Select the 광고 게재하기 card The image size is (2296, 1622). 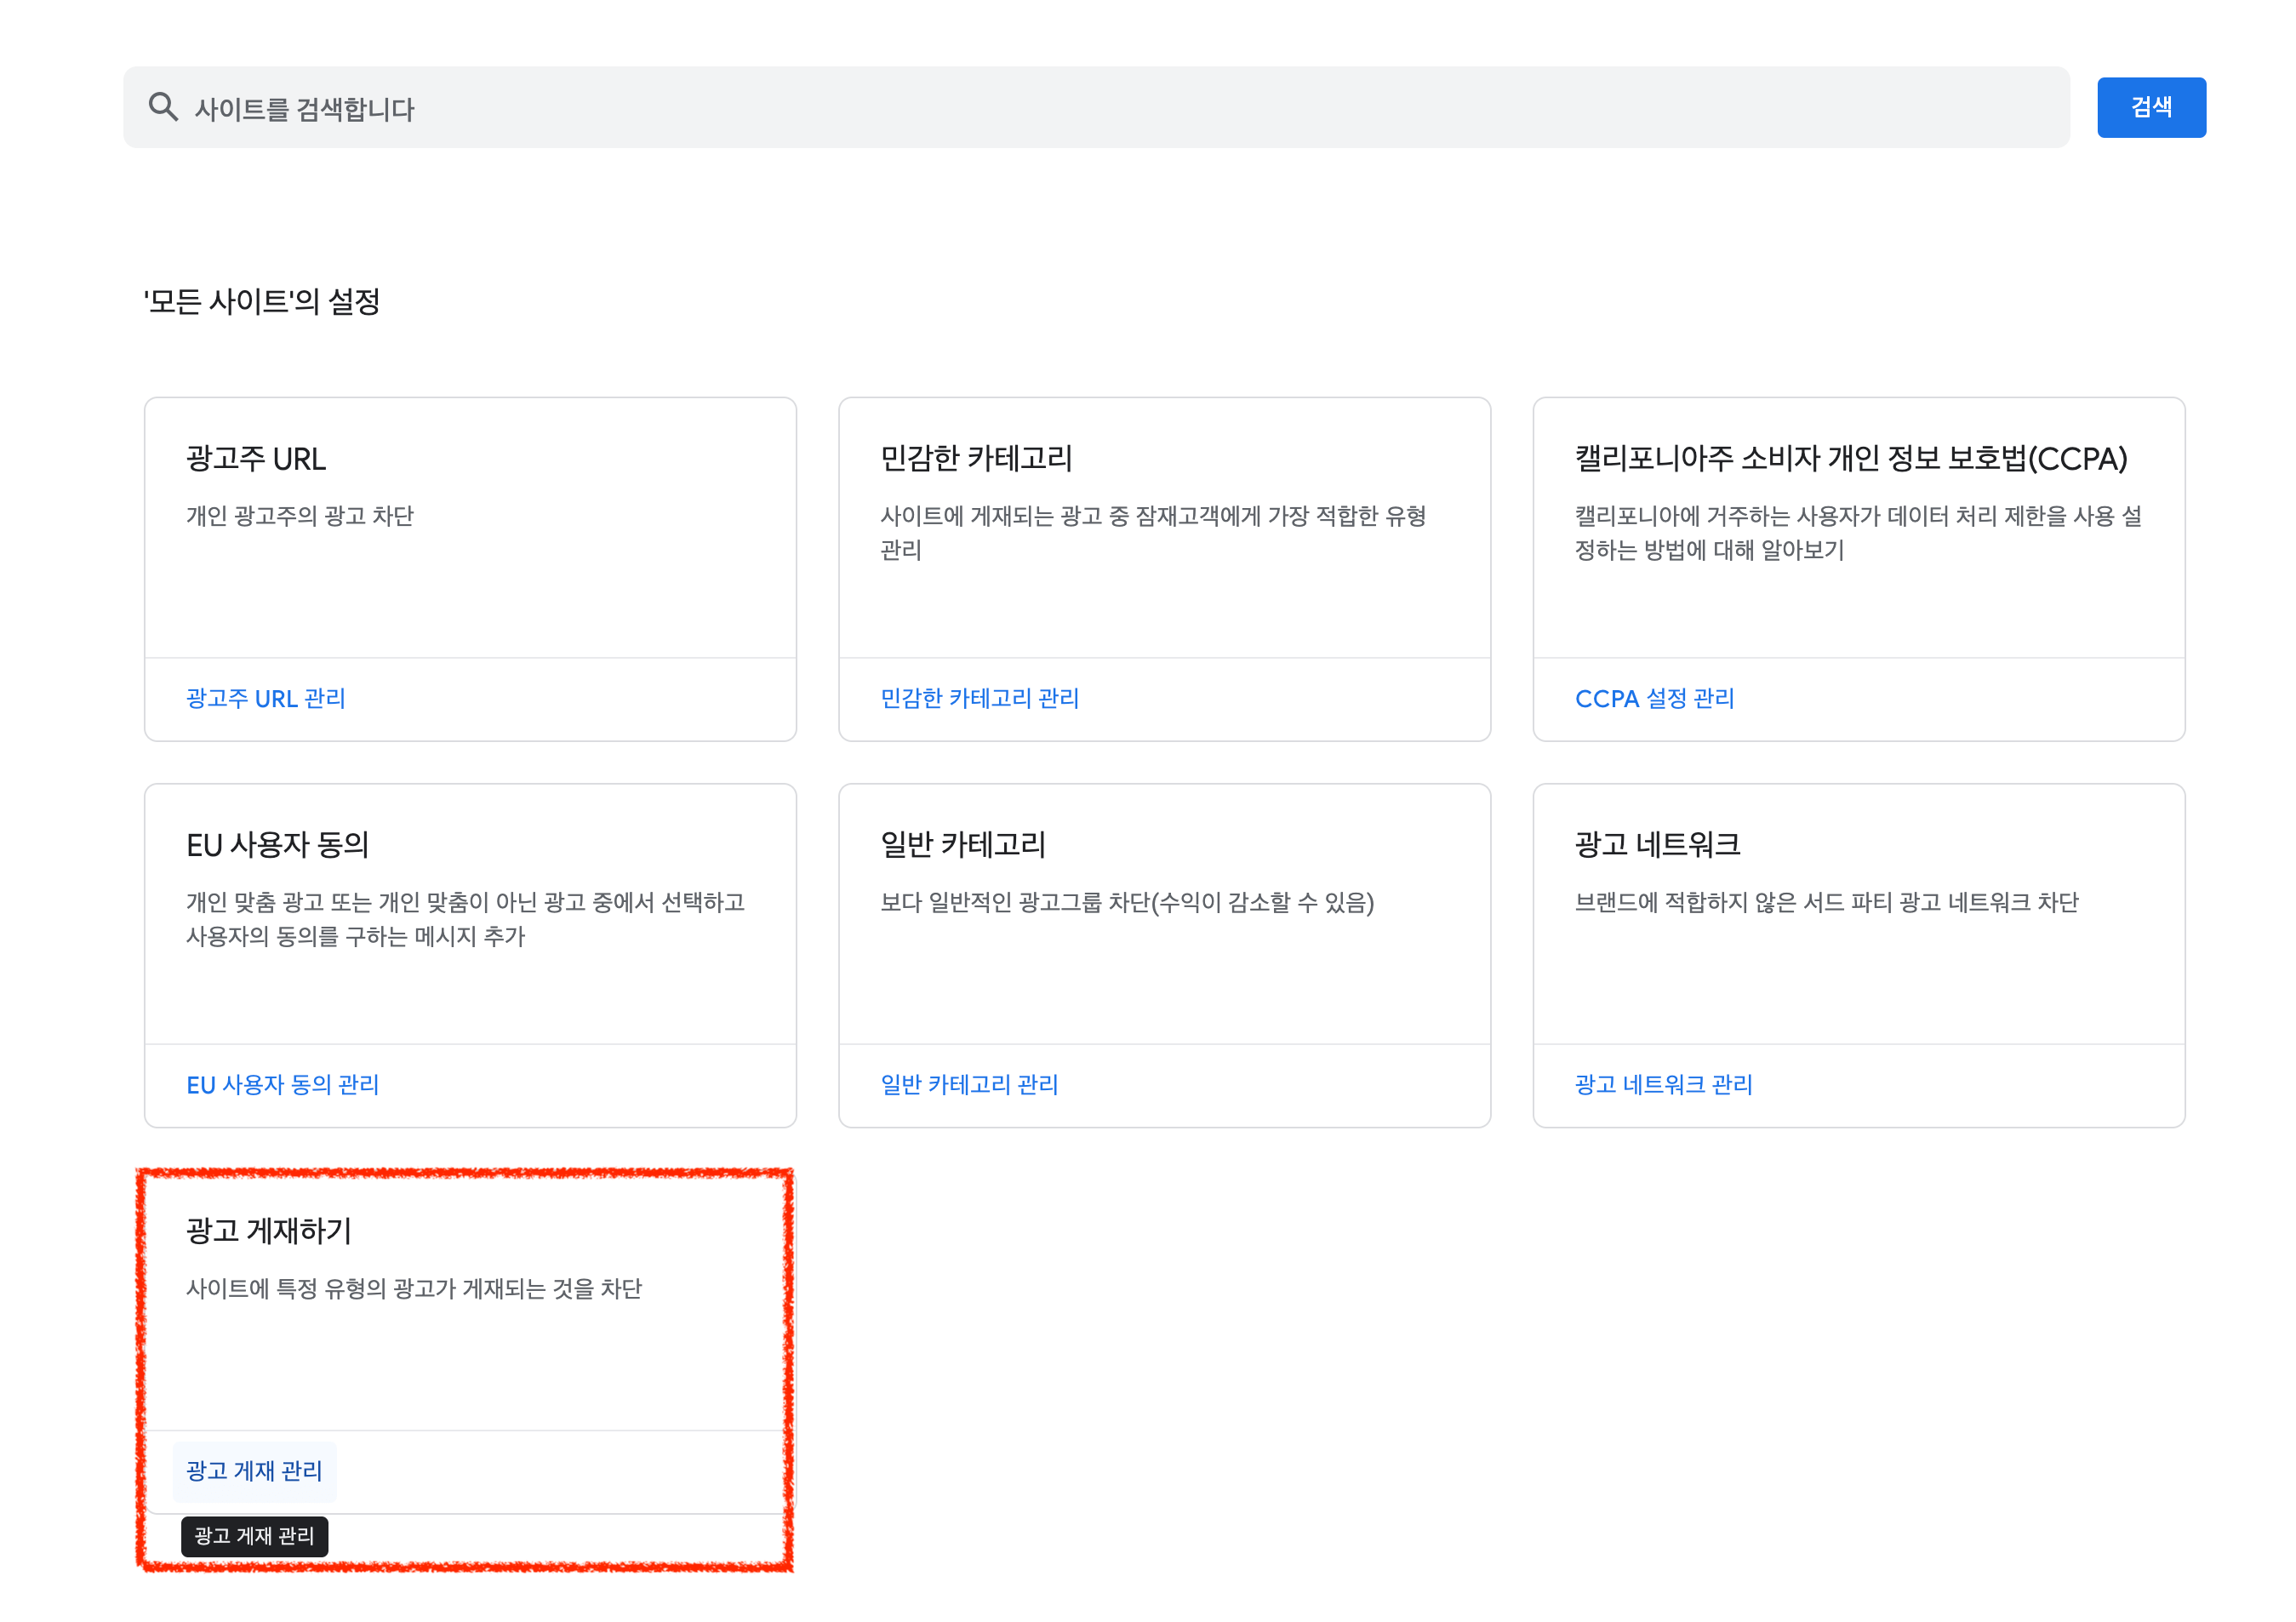pos(465,1330)
